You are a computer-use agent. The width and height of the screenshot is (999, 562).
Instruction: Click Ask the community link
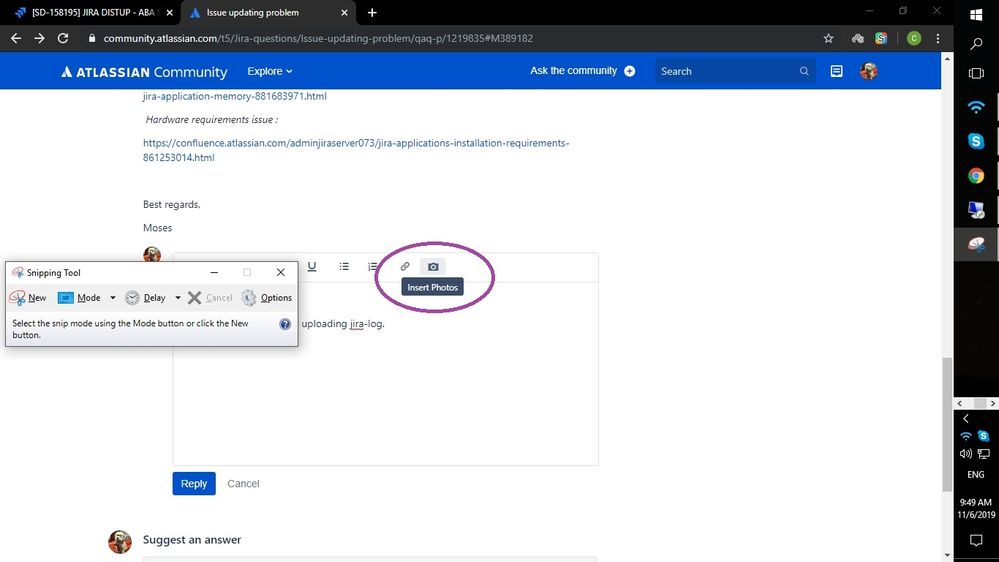point(582,71)
